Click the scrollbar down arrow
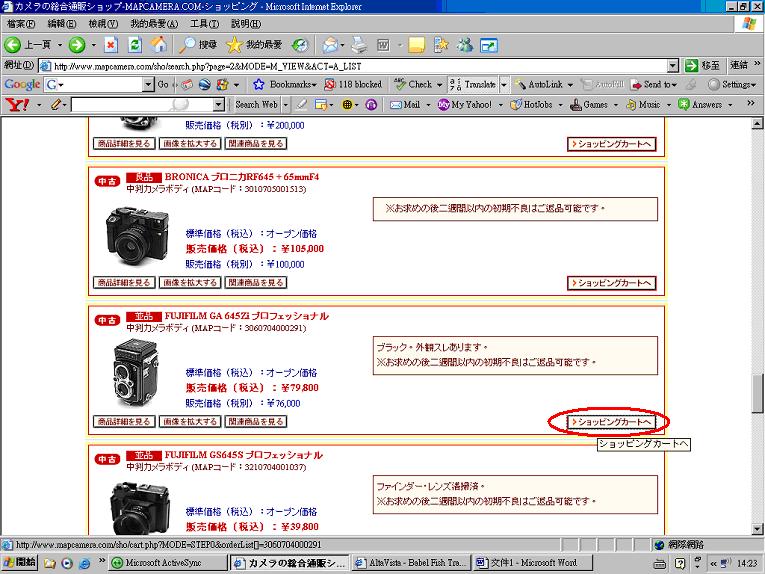The width and height of the screenshot is (765, 574). pyautogui.click(x=757, y=529)
